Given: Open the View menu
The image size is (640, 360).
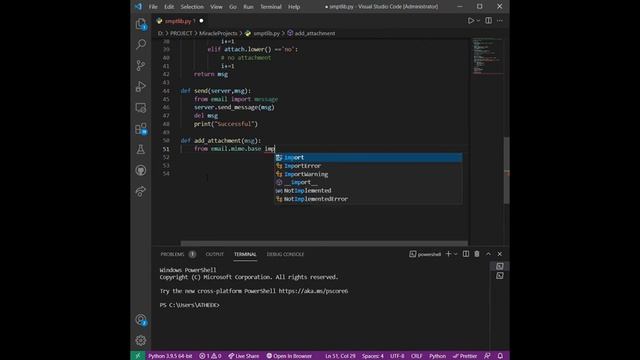Looking at the screenshot, I should 216,7.
